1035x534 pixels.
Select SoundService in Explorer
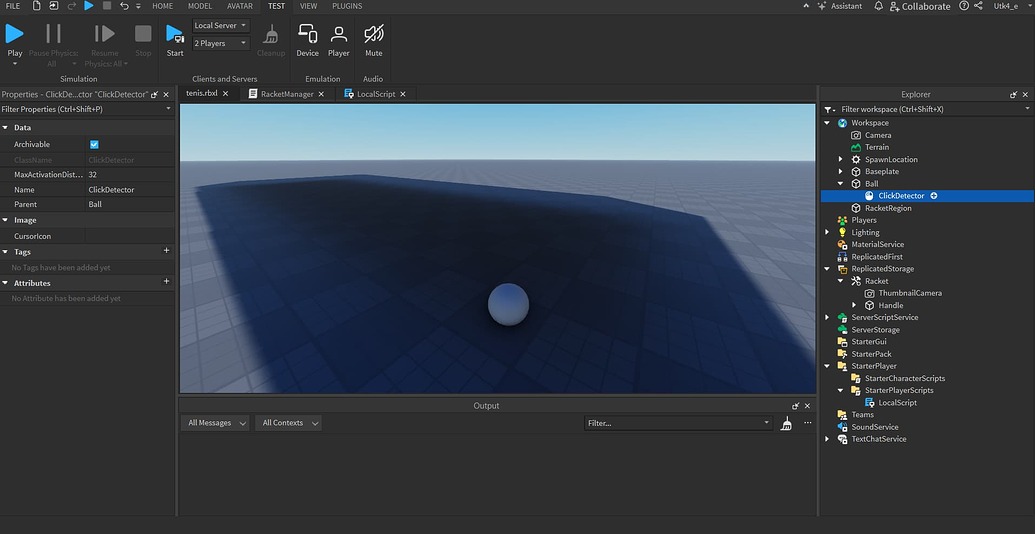[x=875, y=427]
